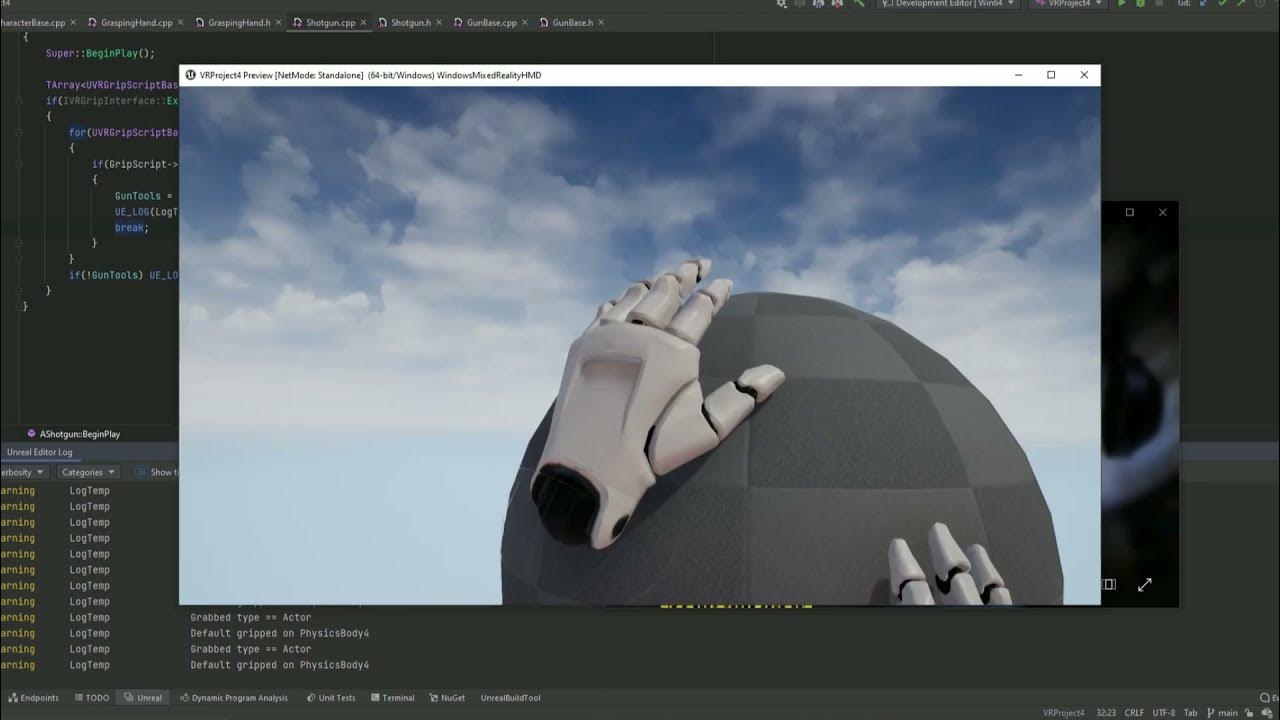This screenshot has height=720, width=1280.
Task: Click VRProject4 in the status bar
Action: [1063, 713]
